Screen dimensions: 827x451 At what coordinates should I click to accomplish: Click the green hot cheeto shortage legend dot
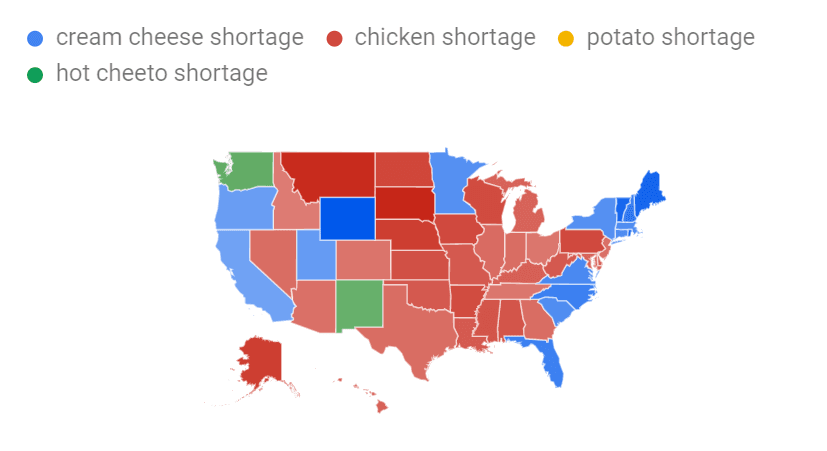[35, 75]
